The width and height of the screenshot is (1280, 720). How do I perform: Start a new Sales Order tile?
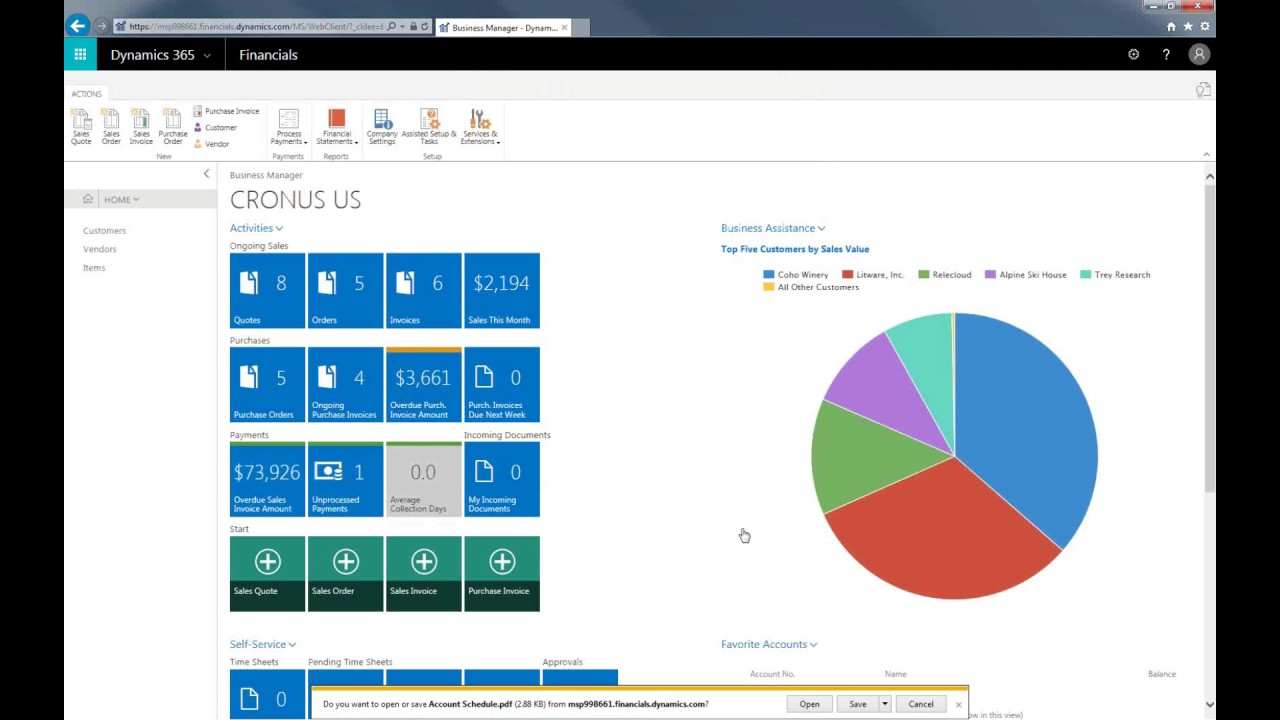345,573
